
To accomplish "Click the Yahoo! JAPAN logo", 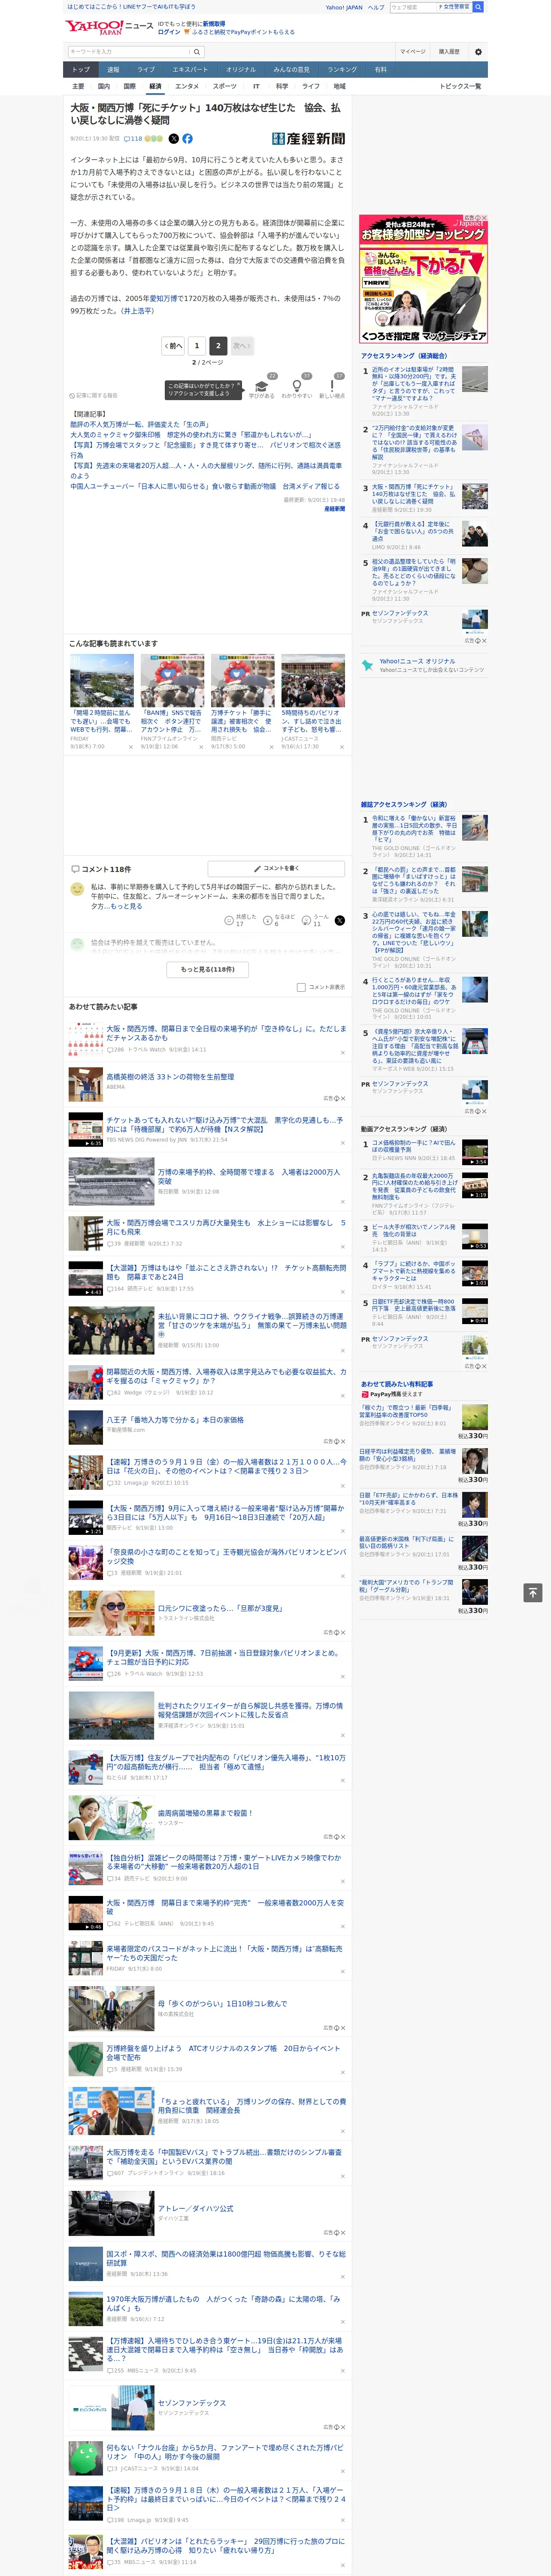I will click(95, 27).
